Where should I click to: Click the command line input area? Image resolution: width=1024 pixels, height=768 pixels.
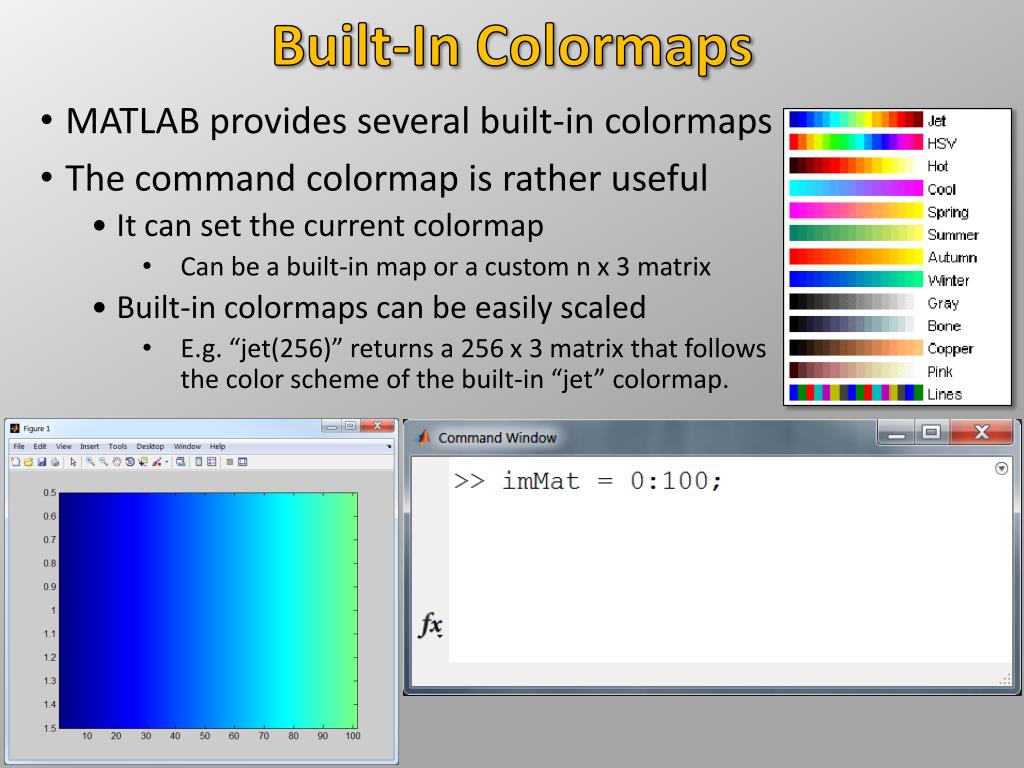730,560
